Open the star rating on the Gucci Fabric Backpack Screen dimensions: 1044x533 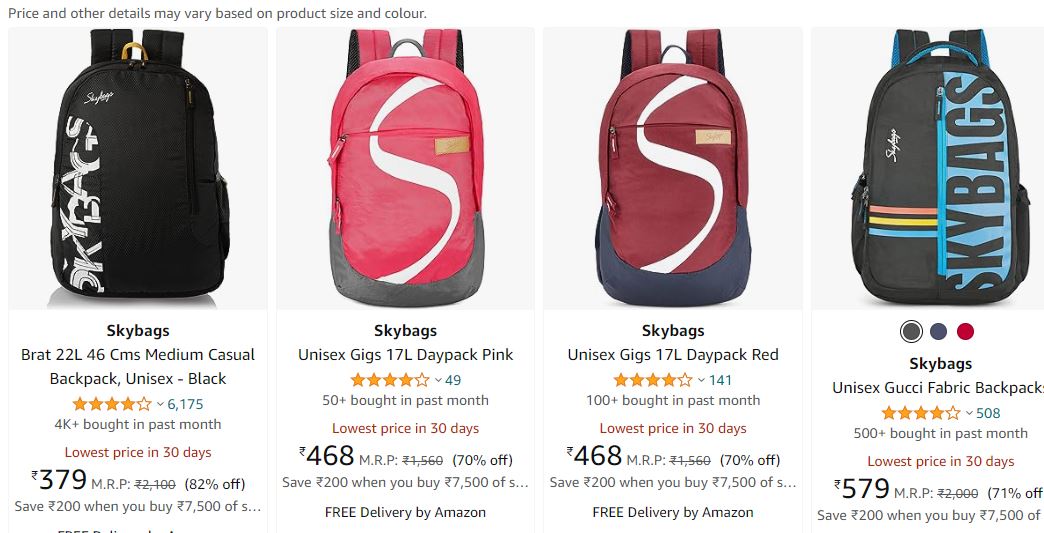tap(921, 413)
